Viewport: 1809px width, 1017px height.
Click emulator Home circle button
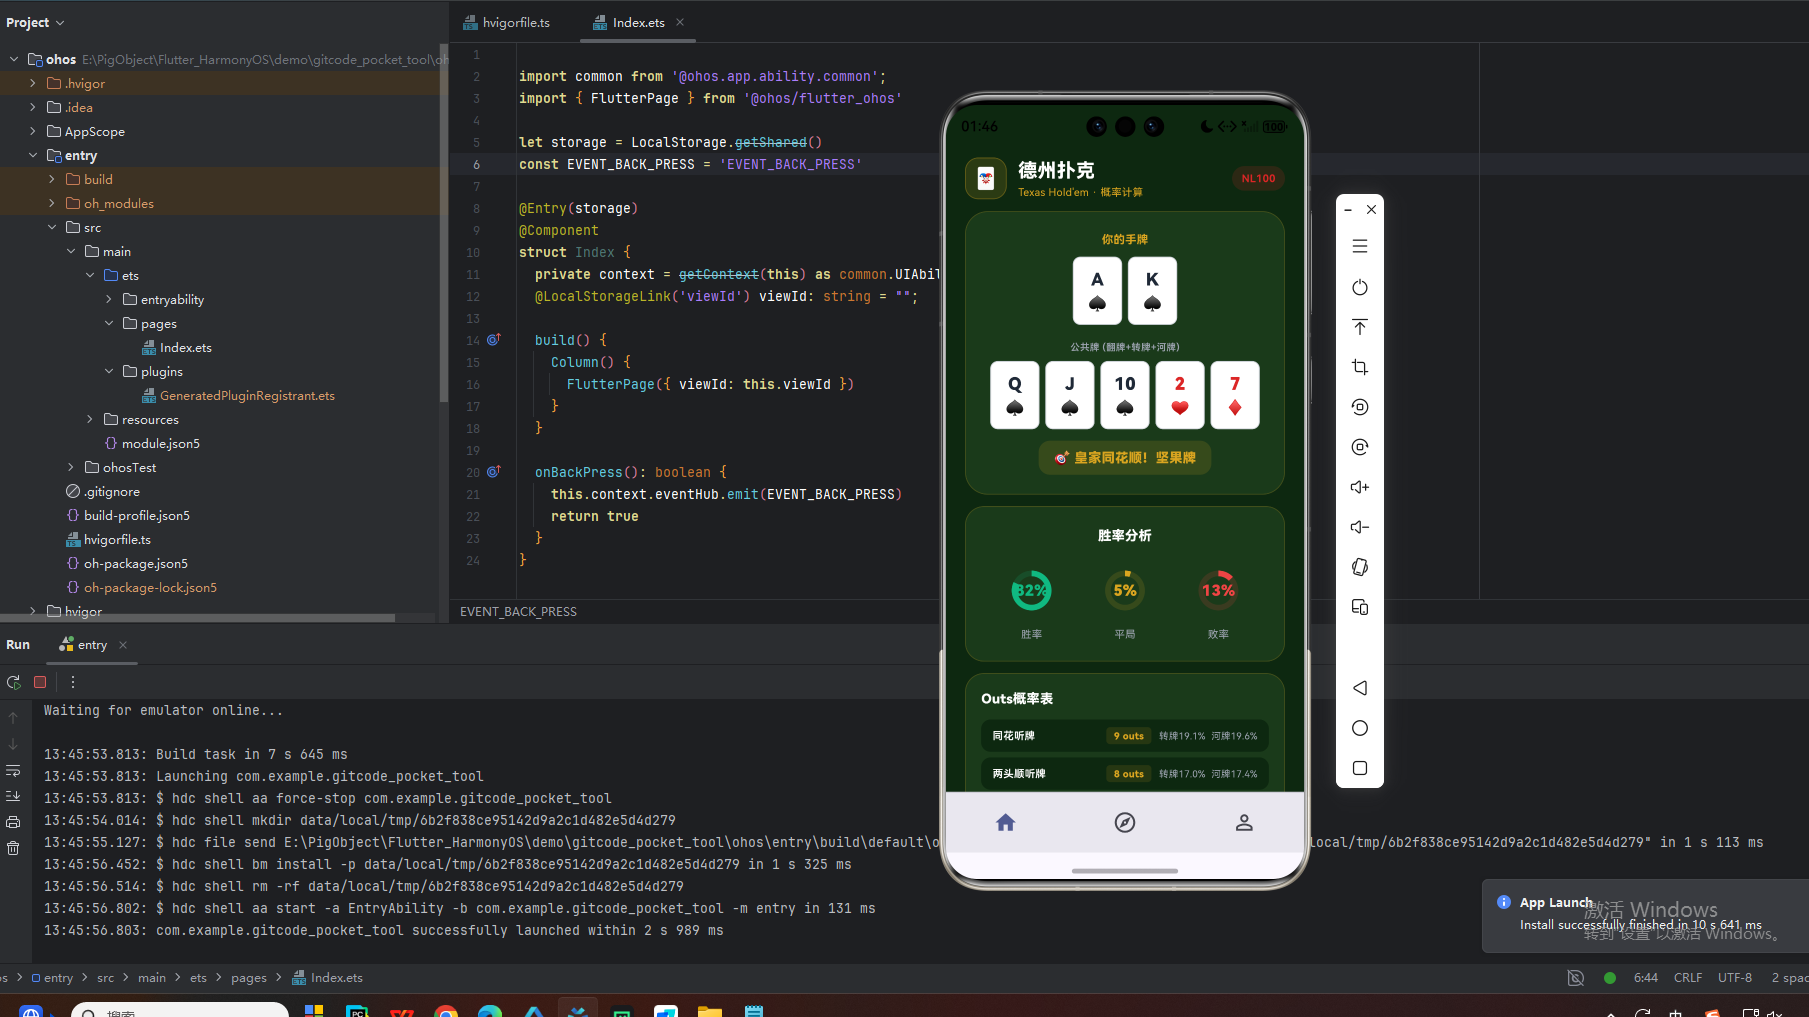1360,728
